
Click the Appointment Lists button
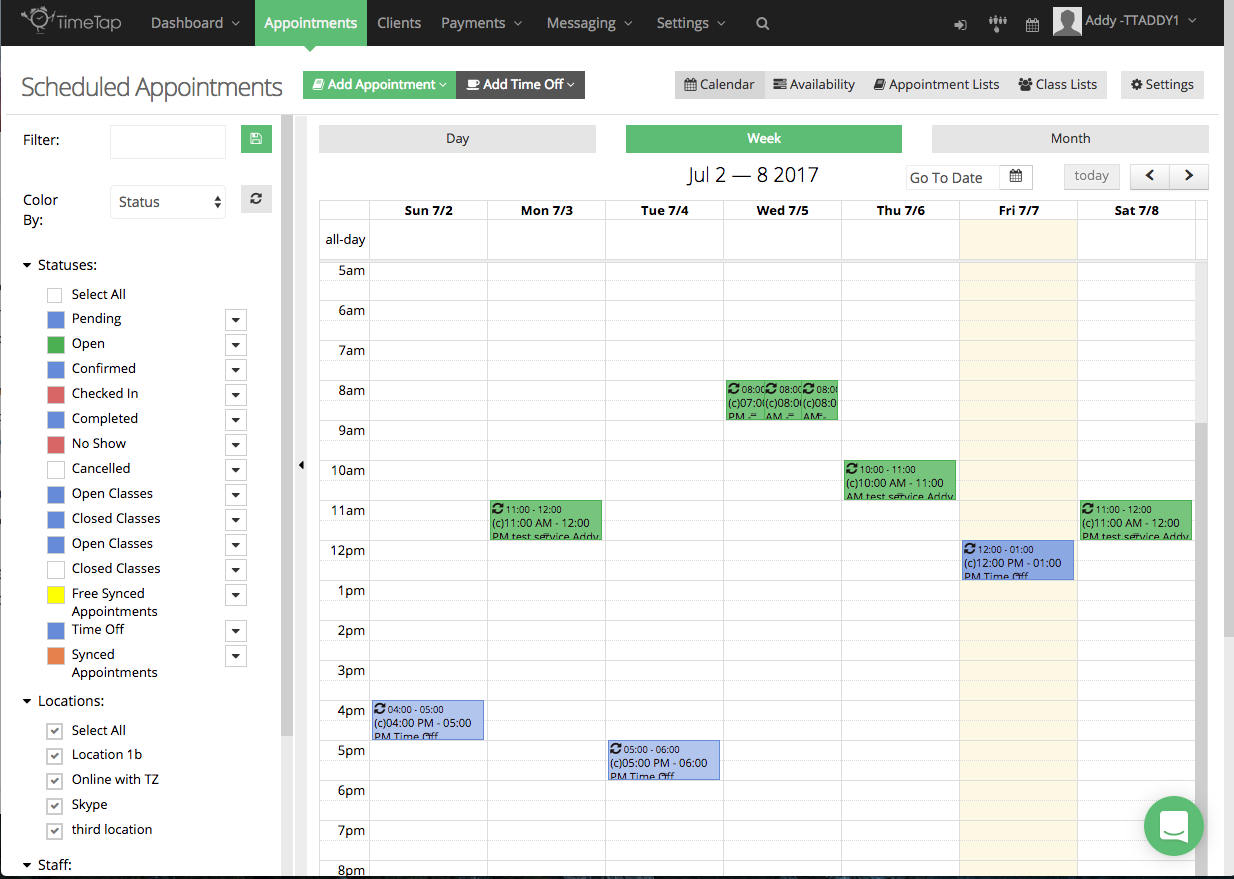click(x=936, y=85)
